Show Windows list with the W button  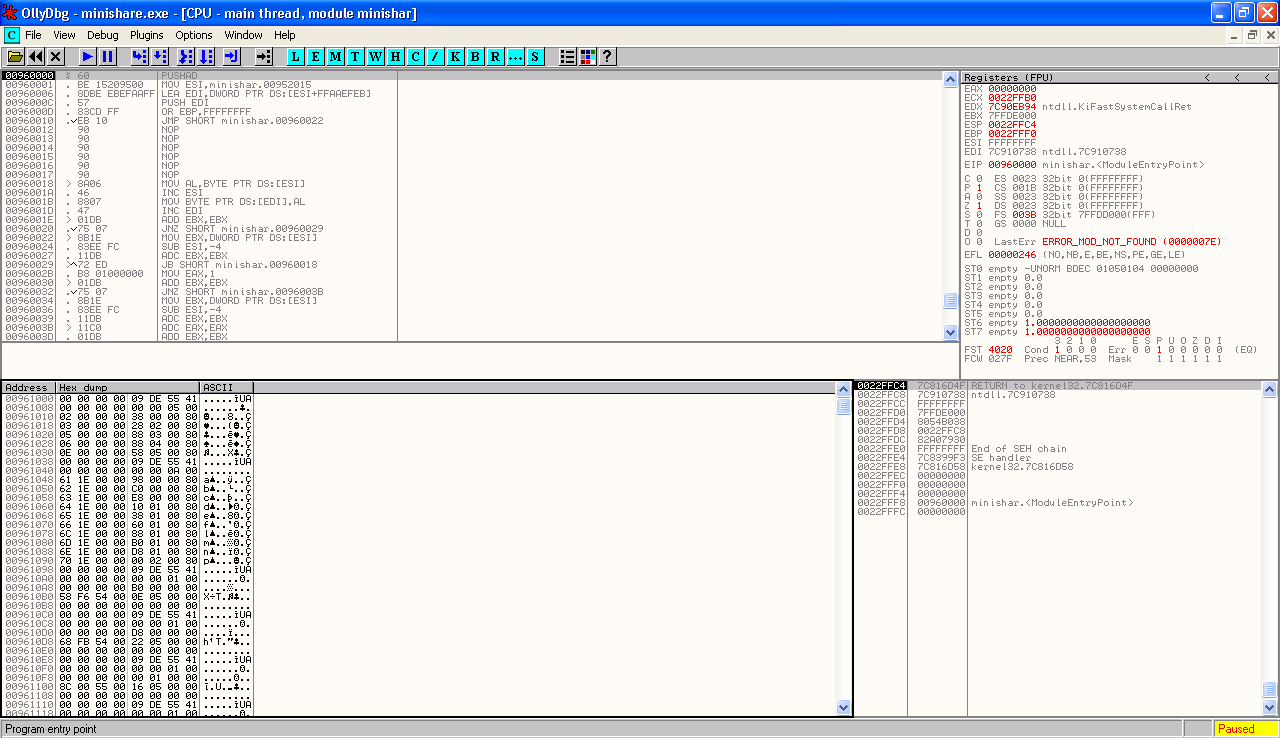click(x=376, y=57)
